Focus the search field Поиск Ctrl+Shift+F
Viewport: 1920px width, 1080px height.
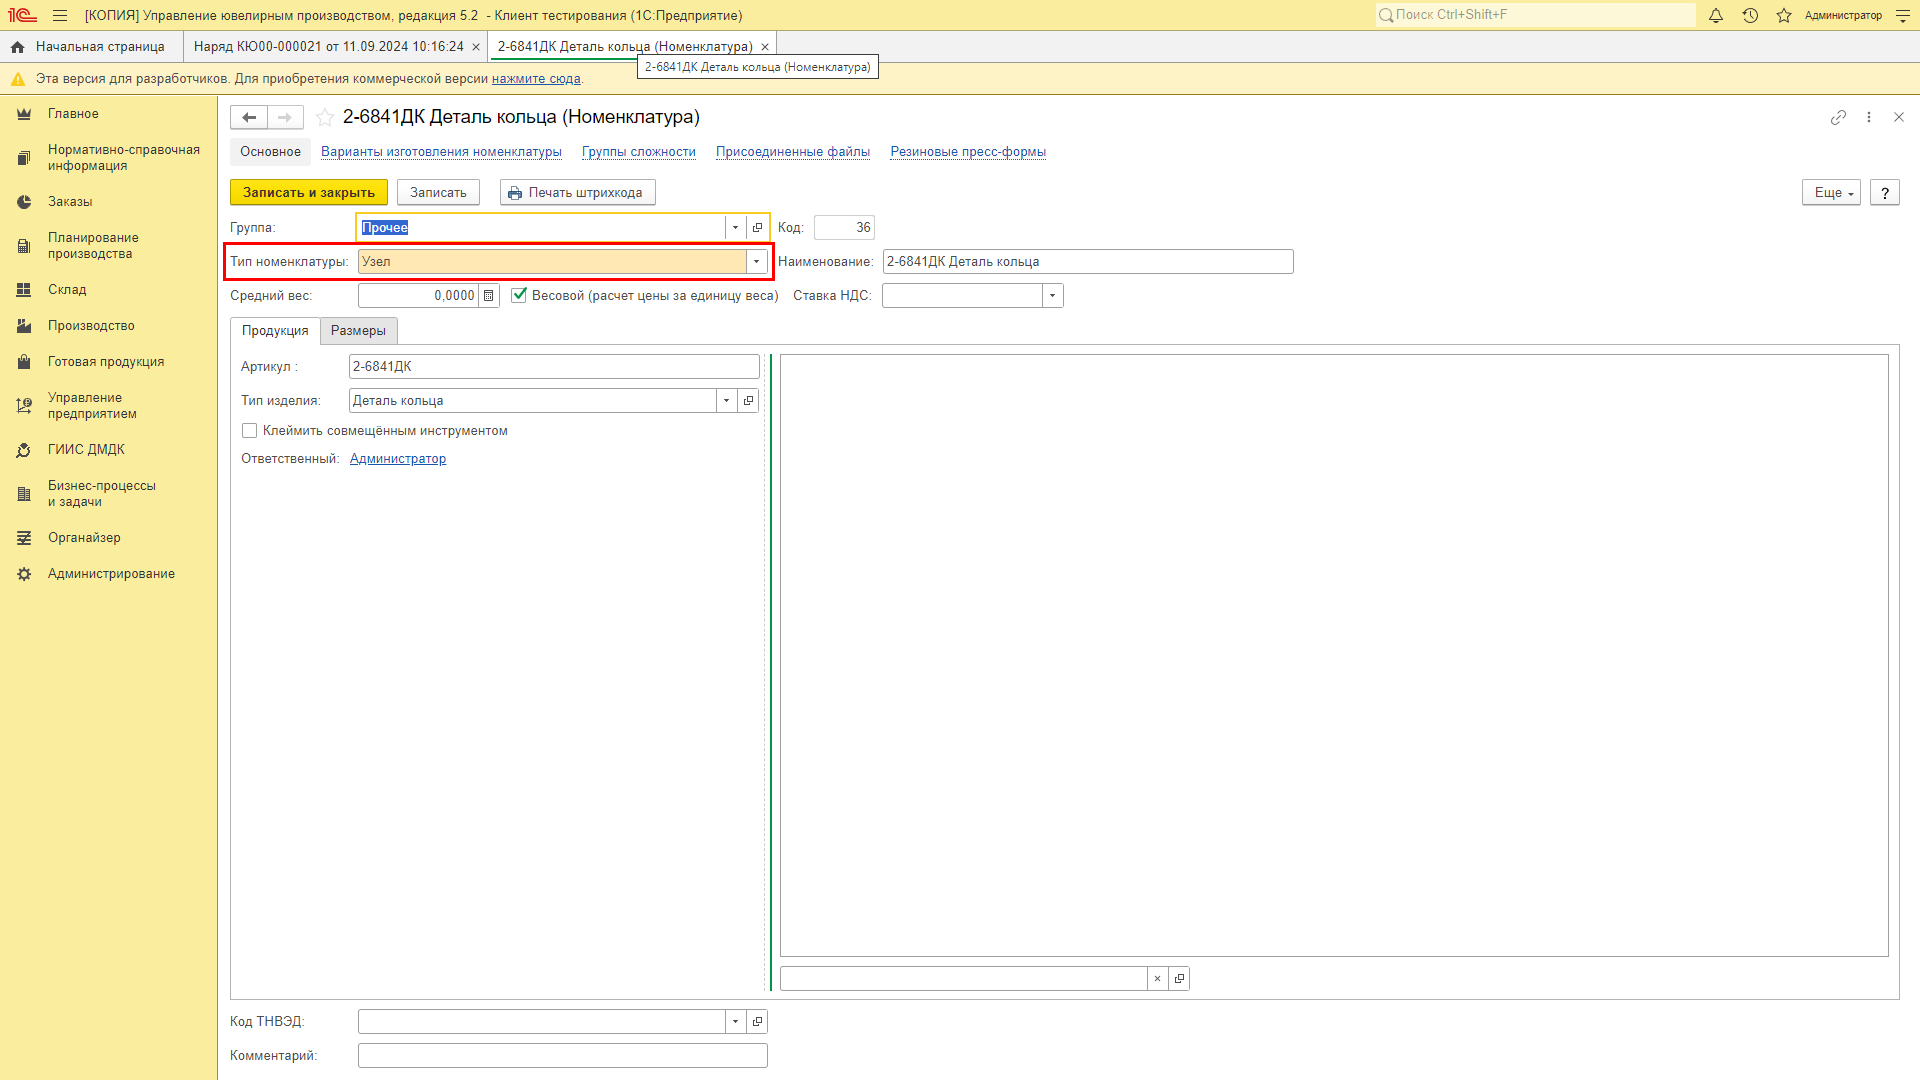(x=1535, y=15)
